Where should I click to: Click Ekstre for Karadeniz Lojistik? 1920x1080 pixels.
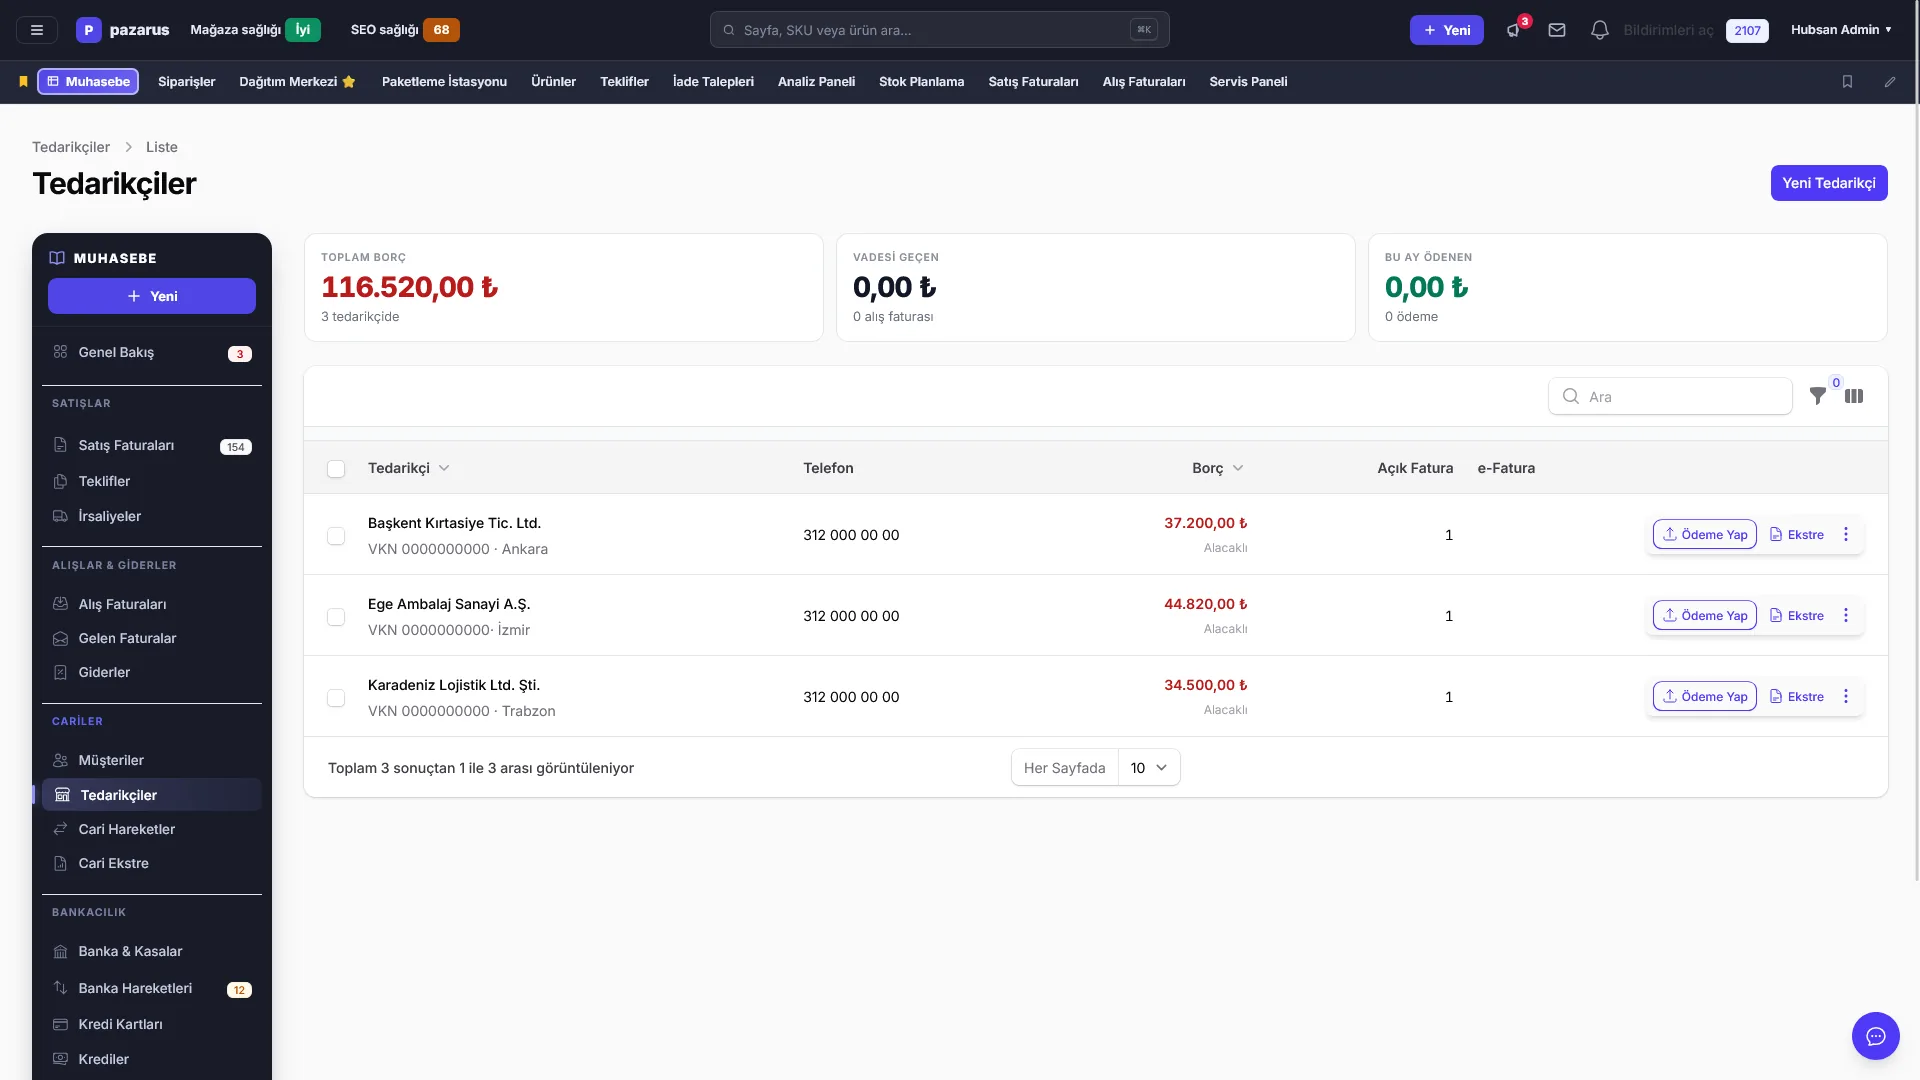point(1797,696)
